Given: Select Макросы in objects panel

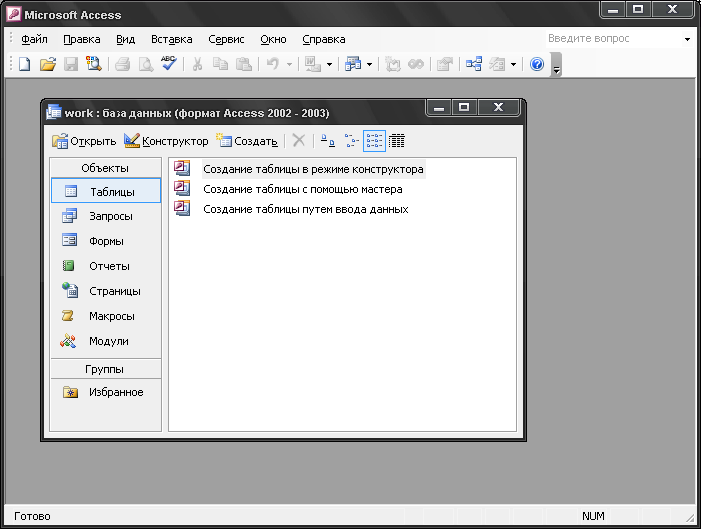Looking at the screenshot, I should point(106,316).
